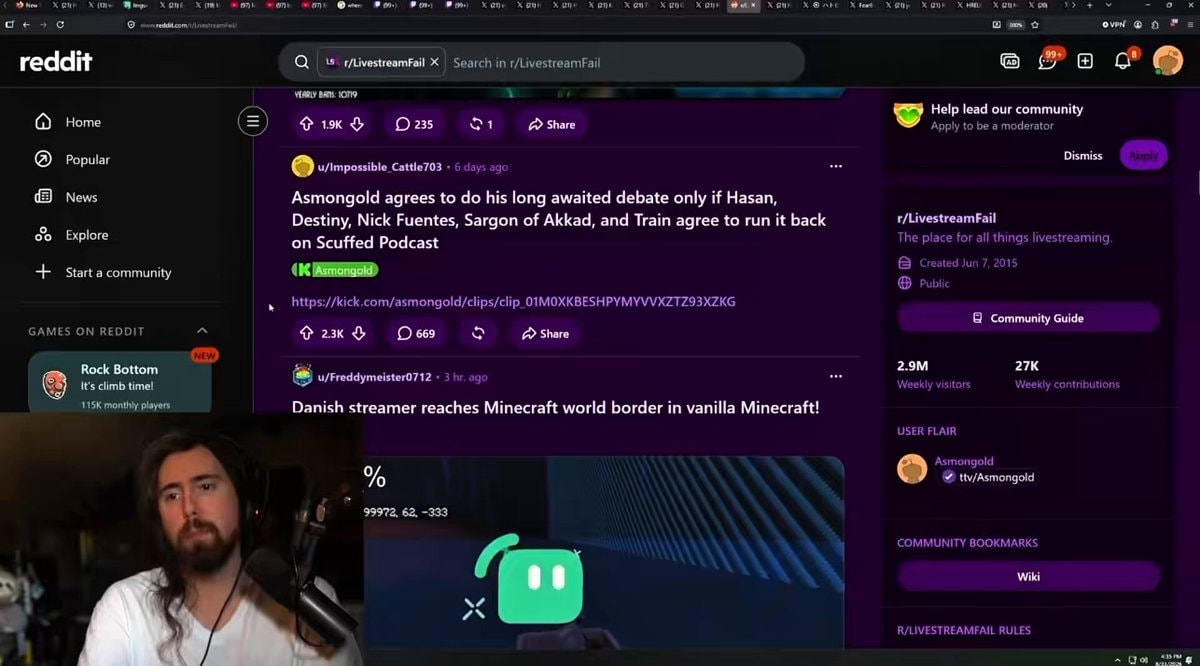Go back in the browser

click(24, 24)
